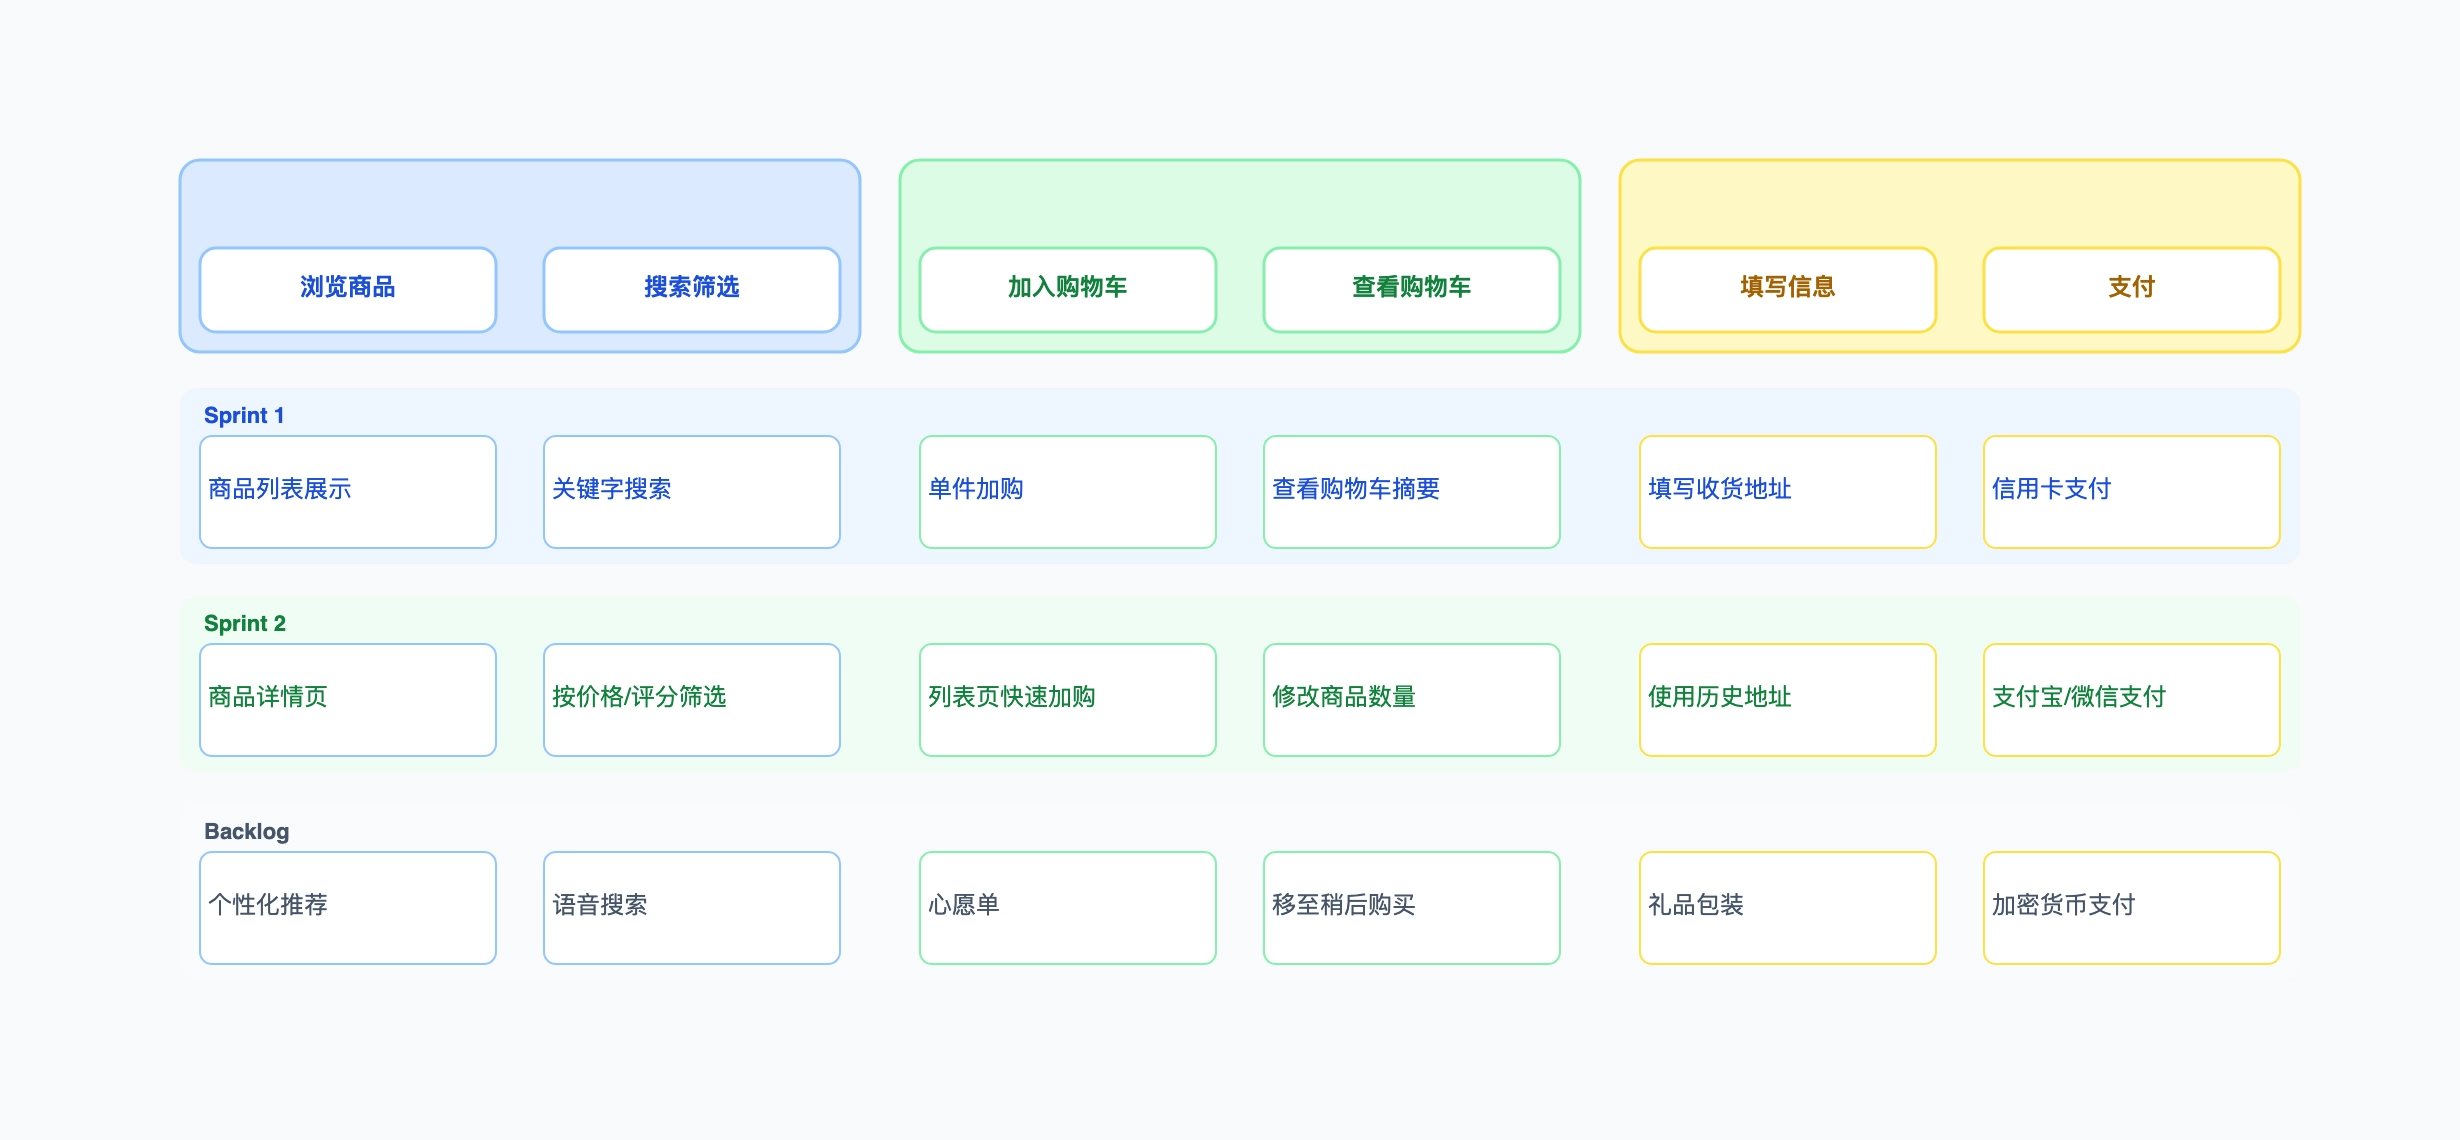Select the 单件加购 card
This screenshot has height=1140, width=2460.
point(1066,491)
